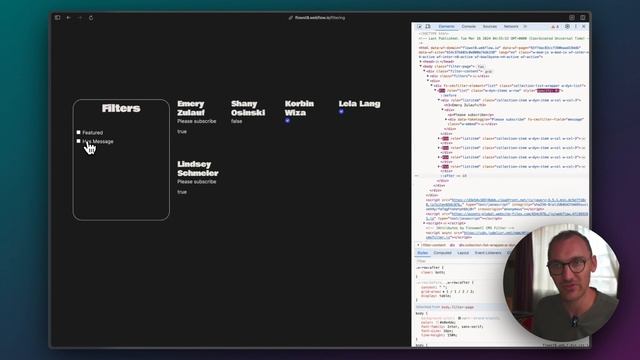
Task: Switch to the Console tab in DevTools
Action: (x=469, y=27)
